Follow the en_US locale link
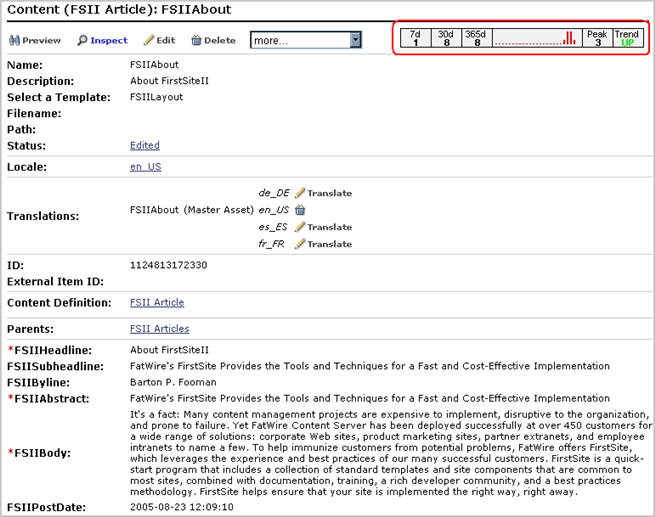The image size is (655, 517). (145, 167)
